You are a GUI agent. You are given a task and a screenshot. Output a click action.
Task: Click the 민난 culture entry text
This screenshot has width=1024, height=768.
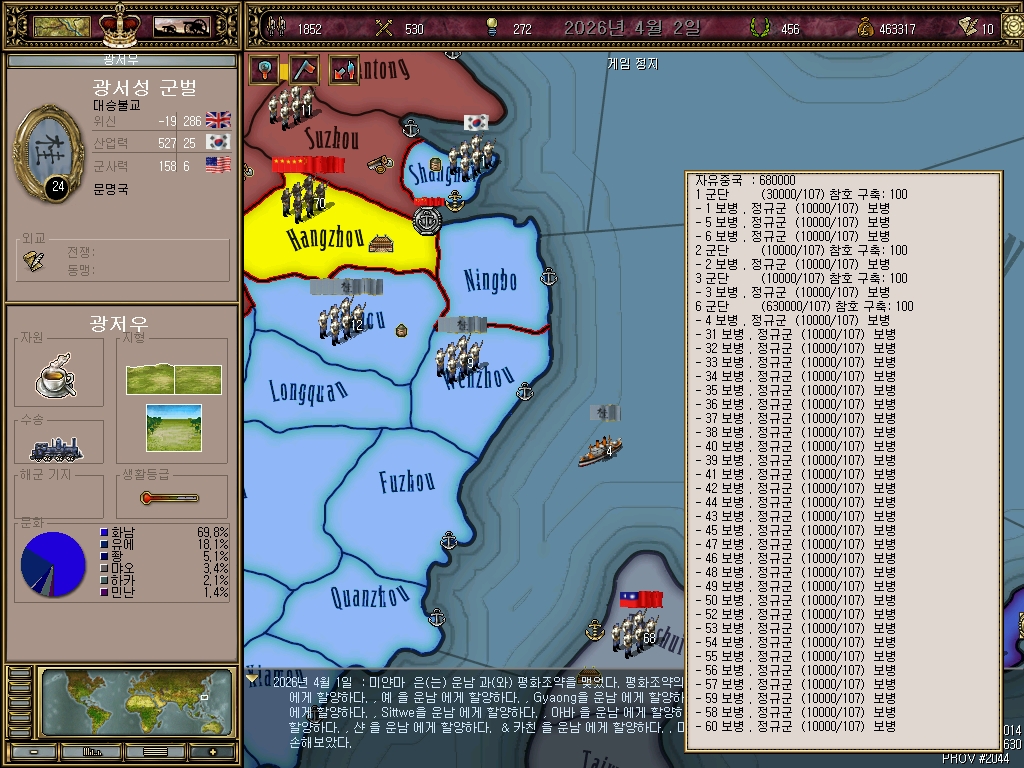point(123,592)
